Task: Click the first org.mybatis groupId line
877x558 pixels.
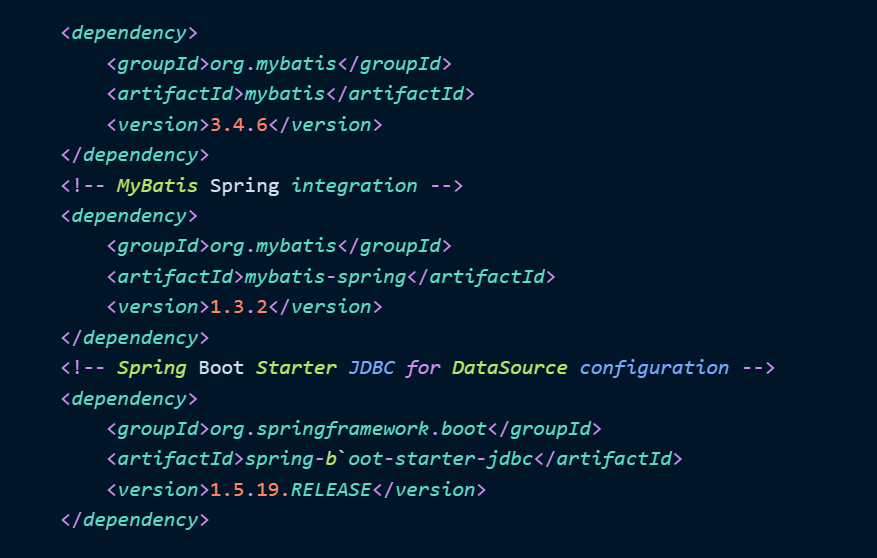Action: click(279, 64)
